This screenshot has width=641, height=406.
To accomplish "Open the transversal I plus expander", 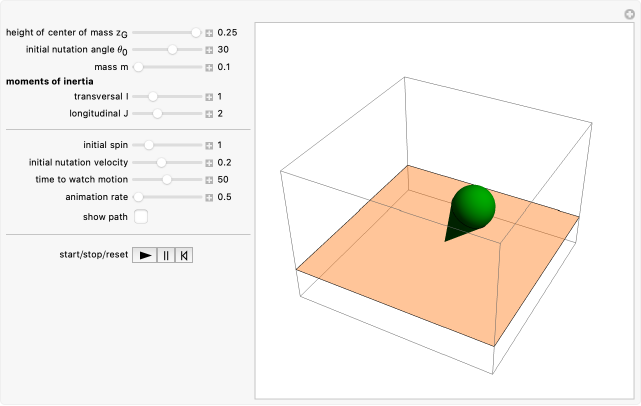I will pyautogui.click(x=209, y=97).
